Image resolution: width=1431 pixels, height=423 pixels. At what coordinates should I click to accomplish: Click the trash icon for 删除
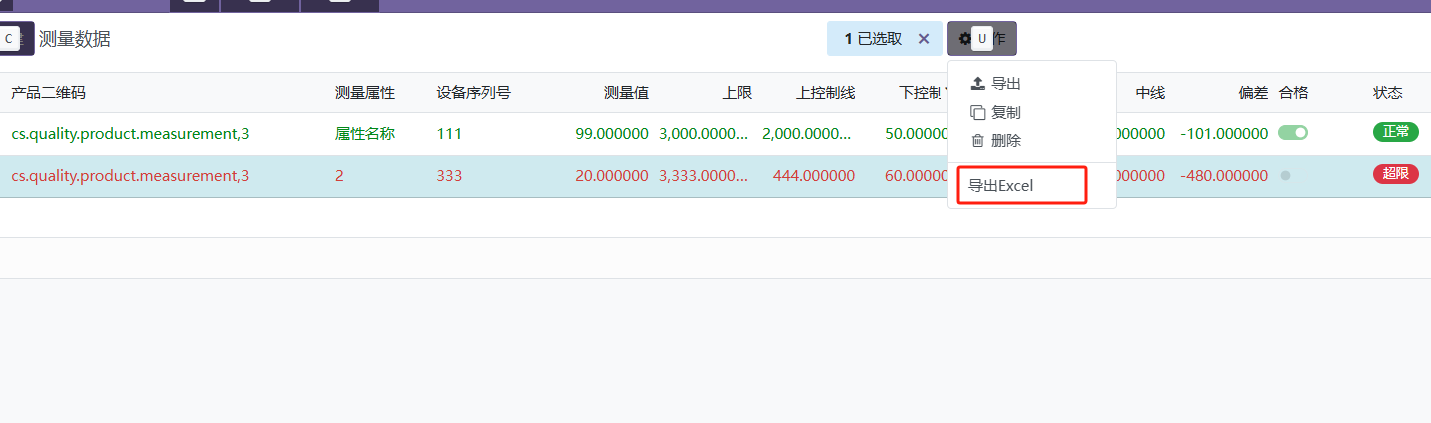[978, 141]
